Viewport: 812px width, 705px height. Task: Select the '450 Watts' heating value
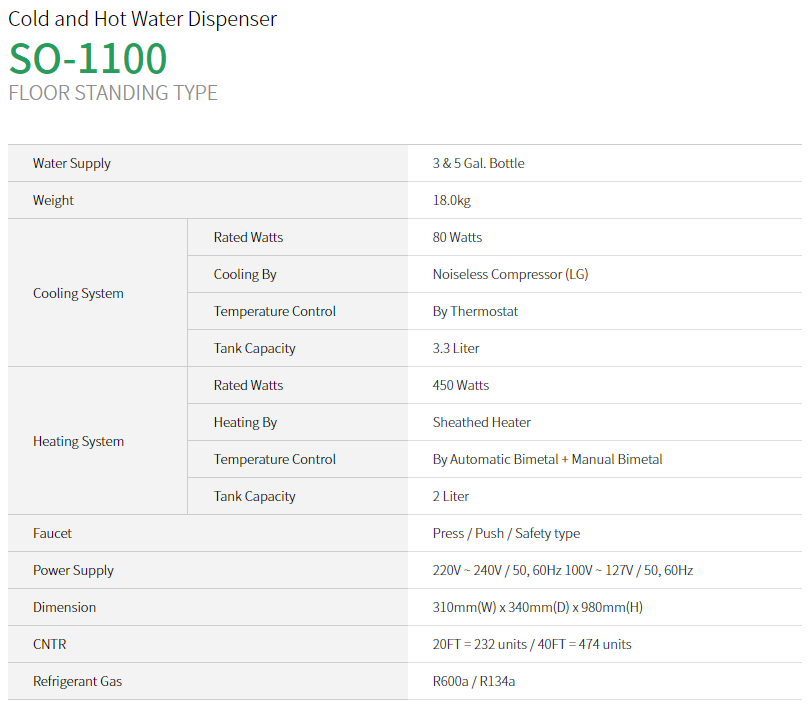(x=461, y=385)
